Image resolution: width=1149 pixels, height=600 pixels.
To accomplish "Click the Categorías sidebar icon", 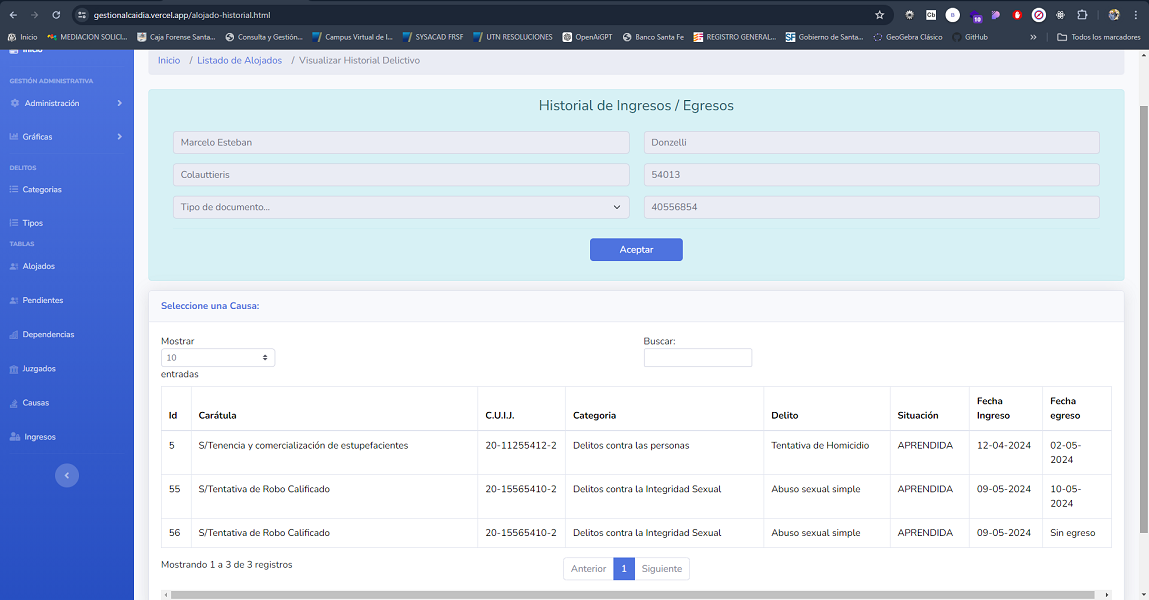I will pyautogui.click(x=14, y=190).
